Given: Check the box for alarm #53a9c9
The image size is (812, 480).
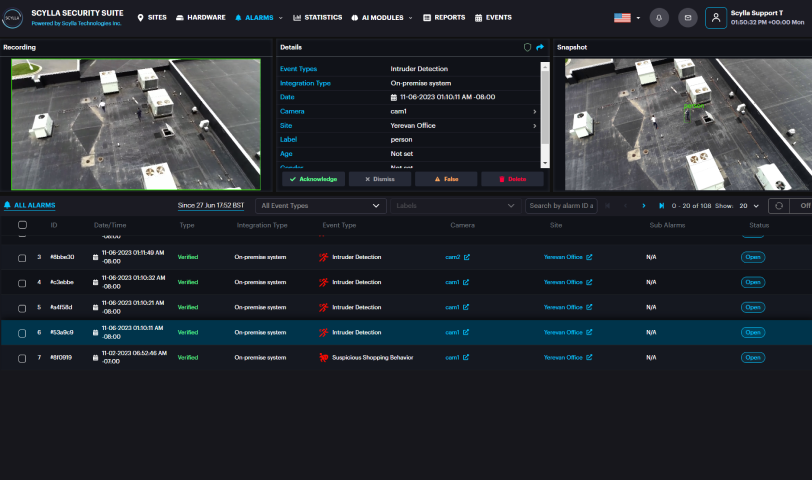Looking at the screenshot, I should (22, 333).
